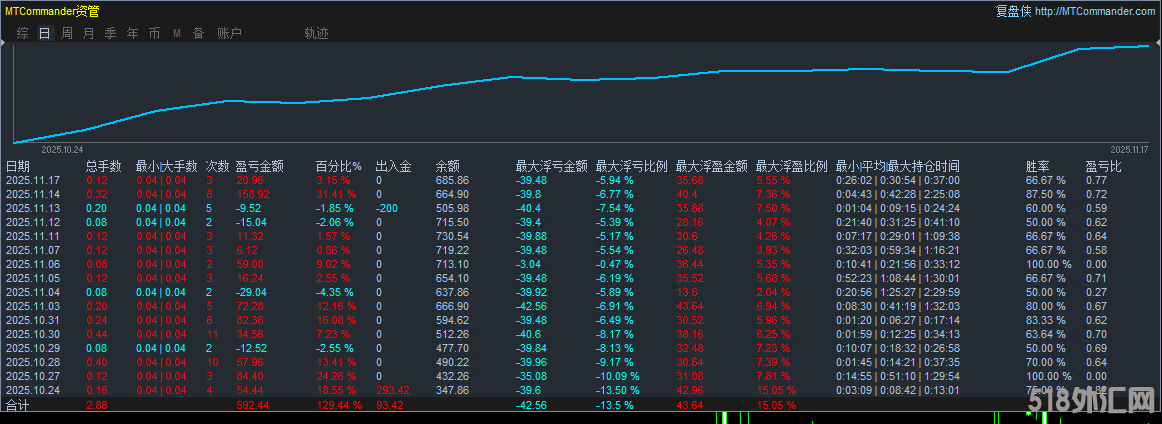This screenshot has height=424, width=1162.
Task: Click the 总手数 column header
Action: point(104,167)
